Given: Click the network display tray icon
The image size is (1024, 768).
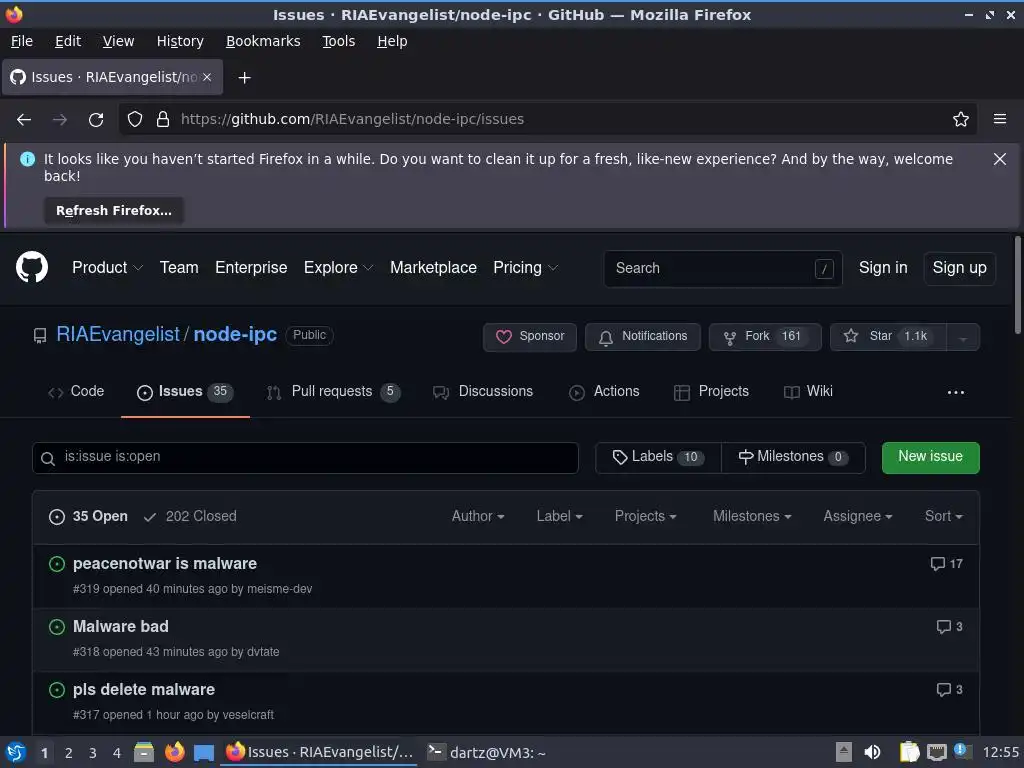Looking at the screenshot, I should coord(936,752).
